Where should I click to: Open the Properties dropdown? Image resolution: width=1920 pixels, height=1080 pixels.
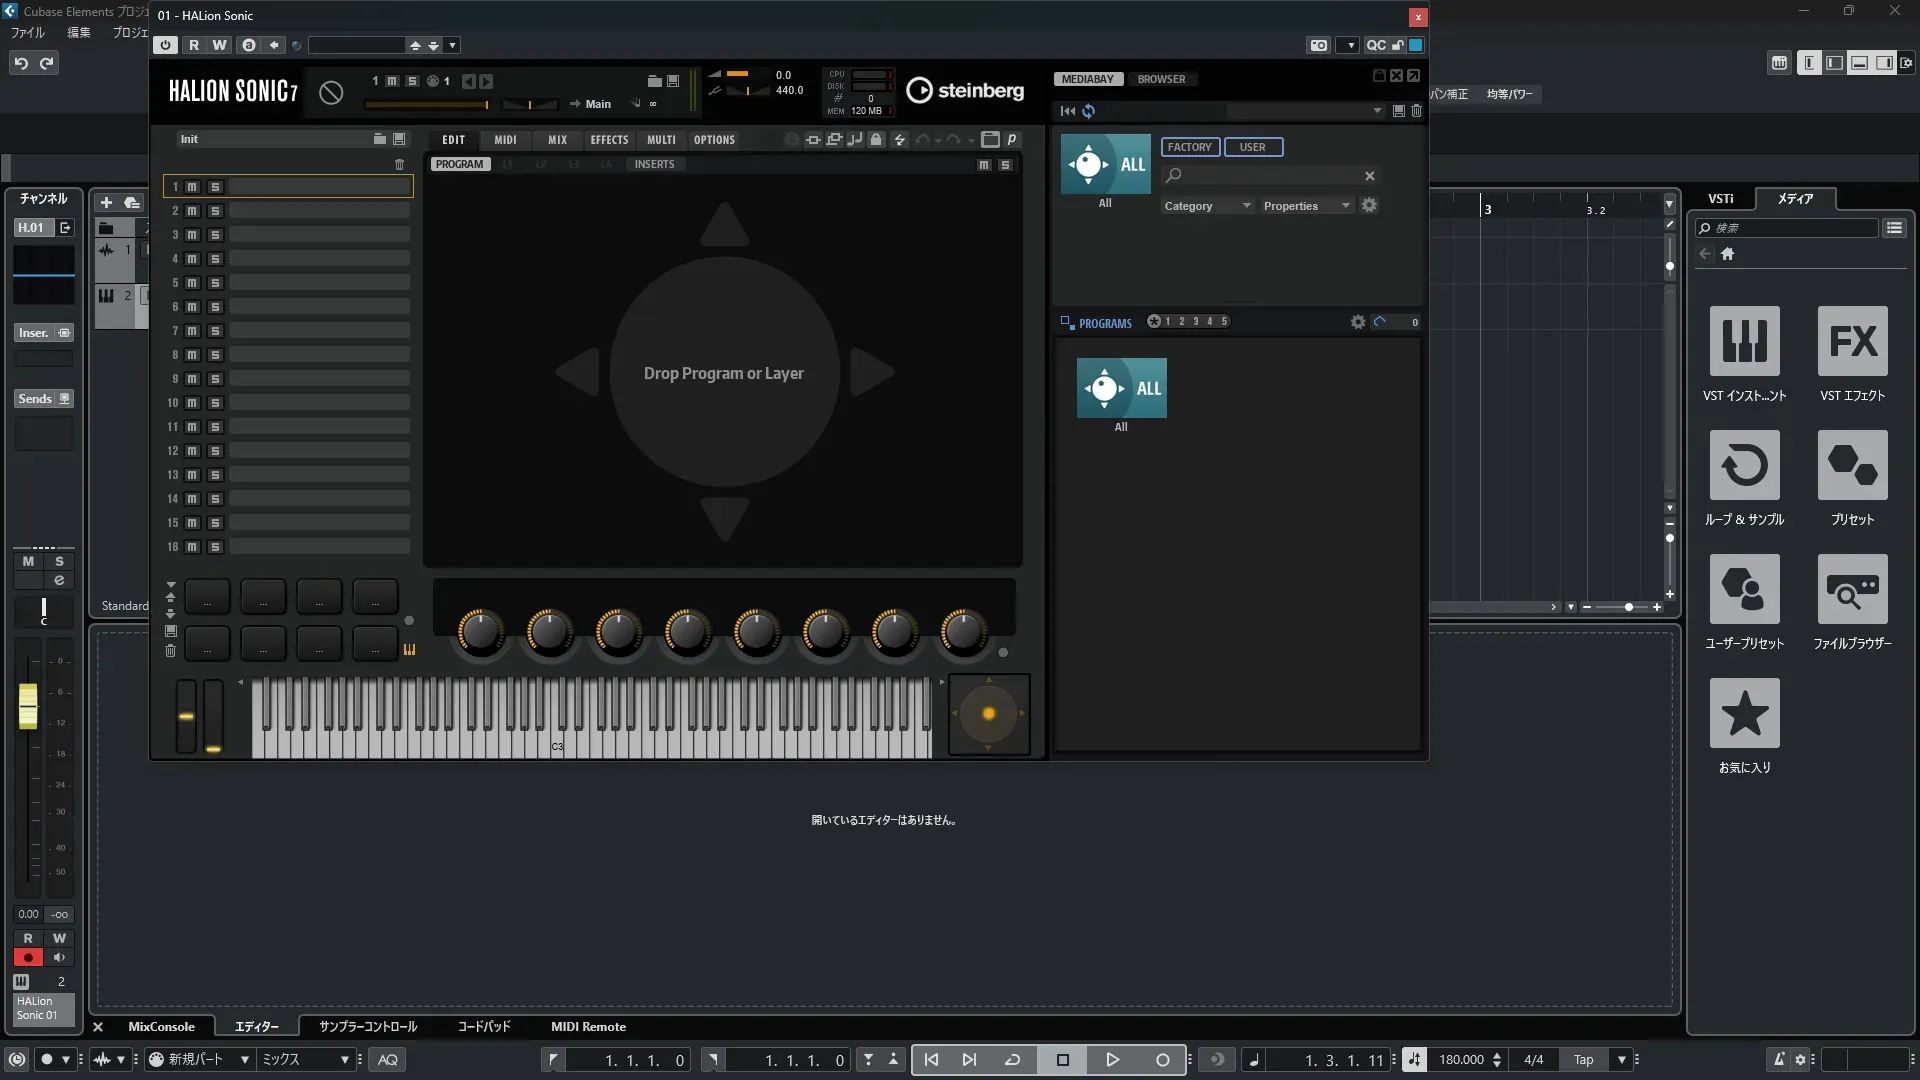coord(1306,206)
